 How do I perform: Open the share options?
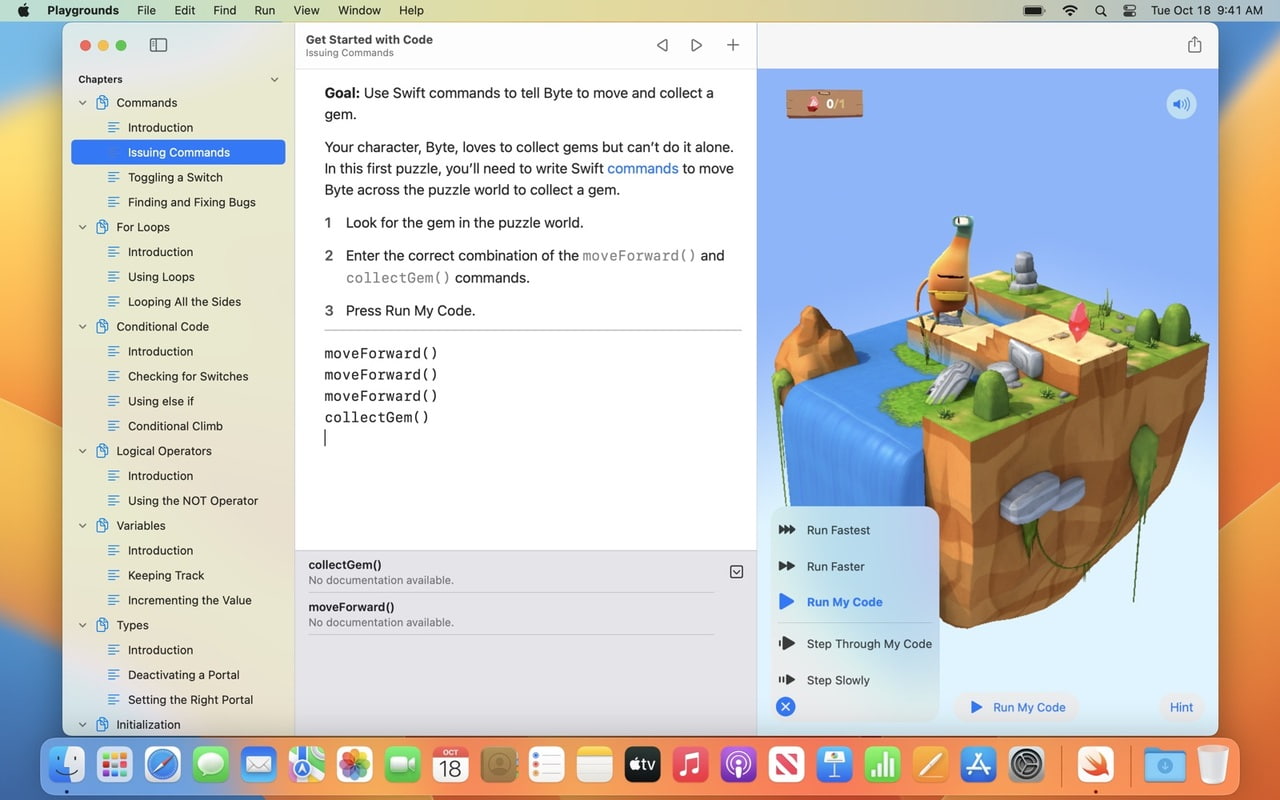coord(1194,44)
